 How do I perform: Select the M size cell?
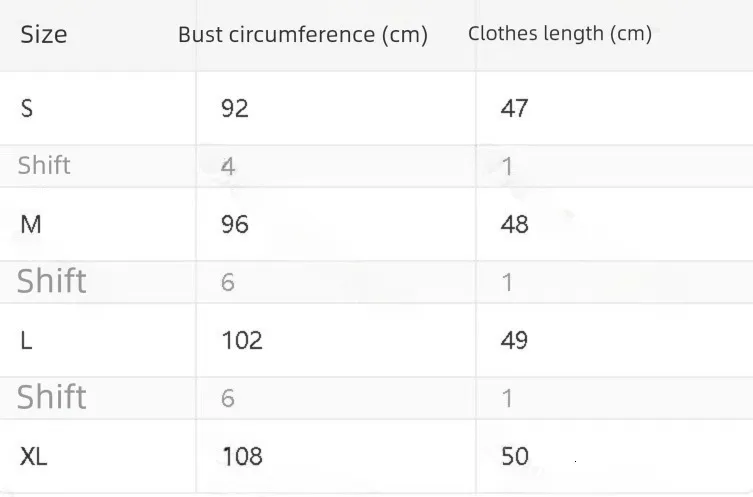[x=31, y=224]
